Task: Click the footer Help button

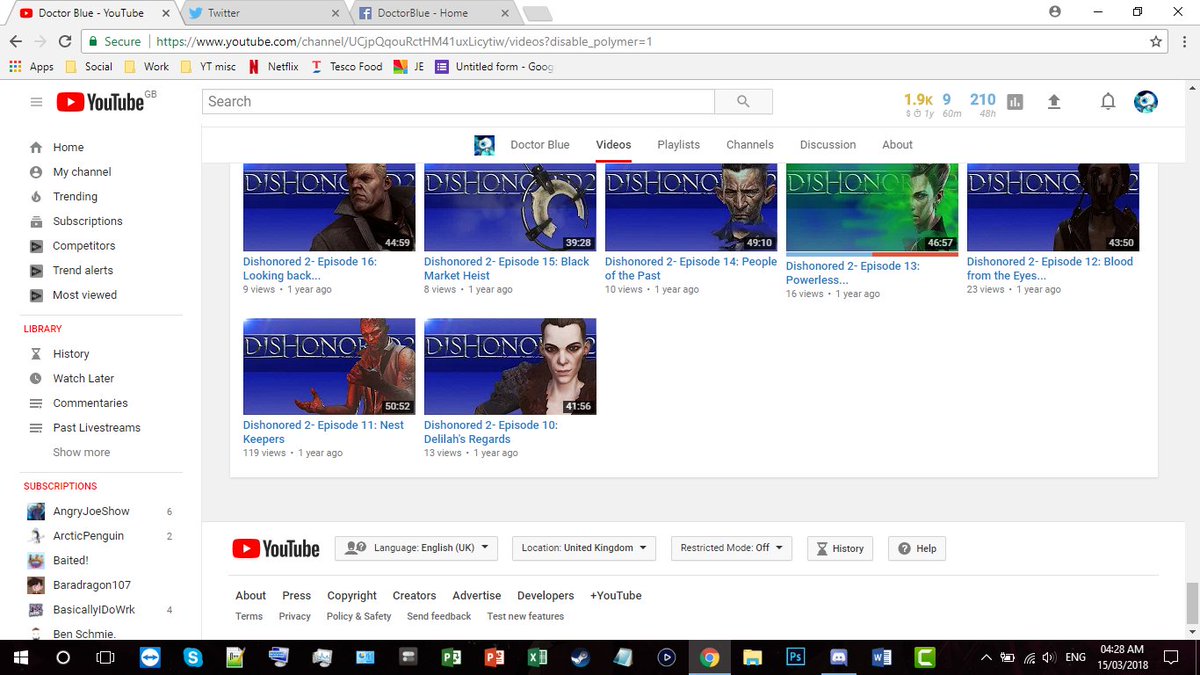Action: coord(917,548)
